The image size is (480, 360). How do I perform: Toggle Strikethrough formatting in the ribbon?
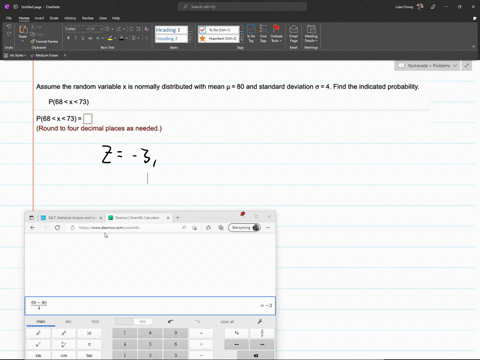pos(90,38)
